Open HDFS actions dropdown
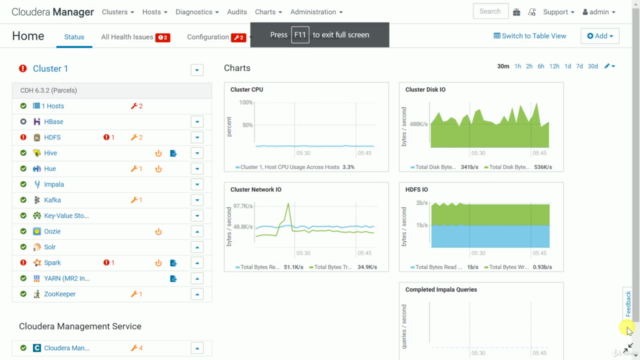 click(x=197, y=138)
